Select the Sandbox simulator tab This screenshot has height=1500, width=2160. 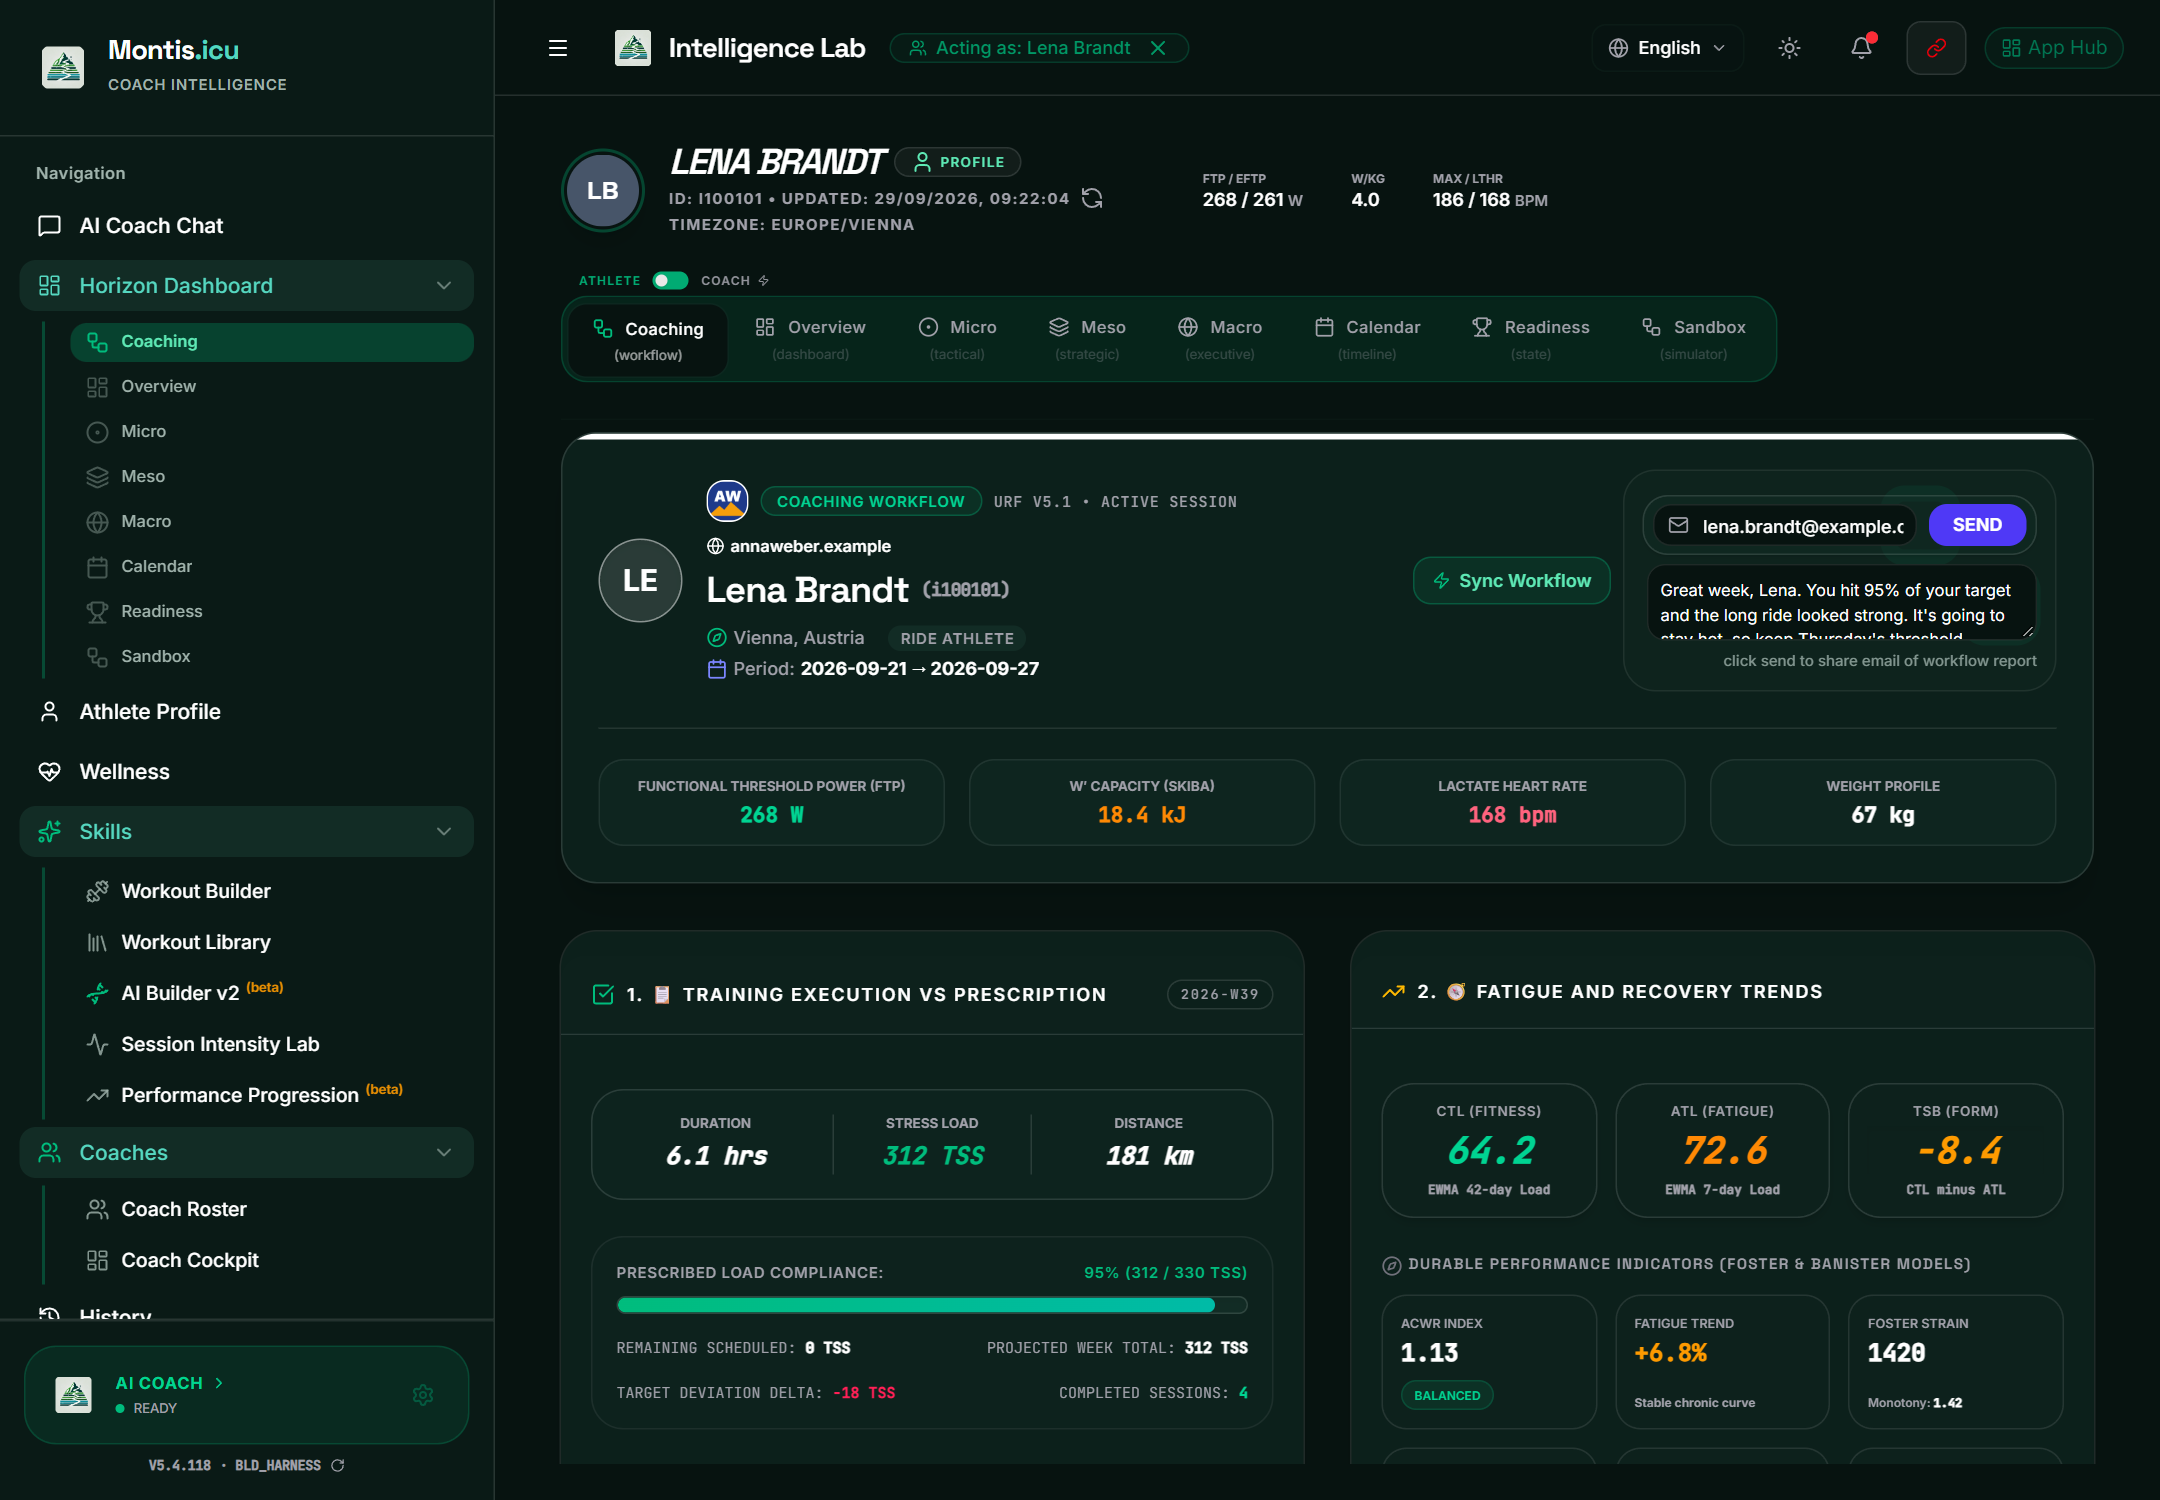pos(1693,339)
